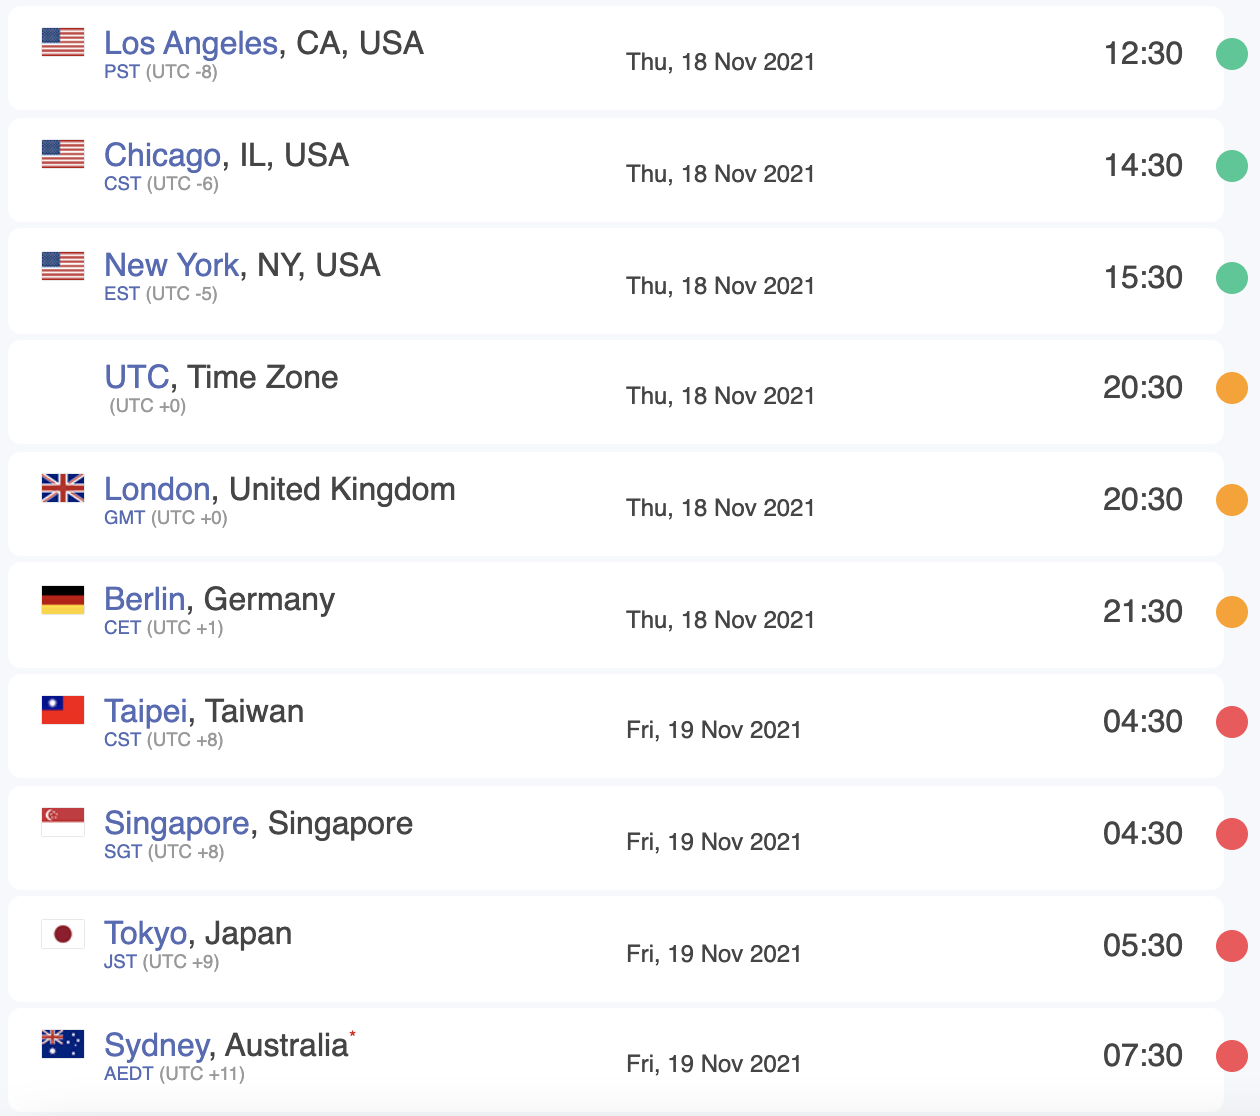Screen dimensions: 1260x1116
Task: Click the German flag beside Berlin
Action: click(63, 600)
